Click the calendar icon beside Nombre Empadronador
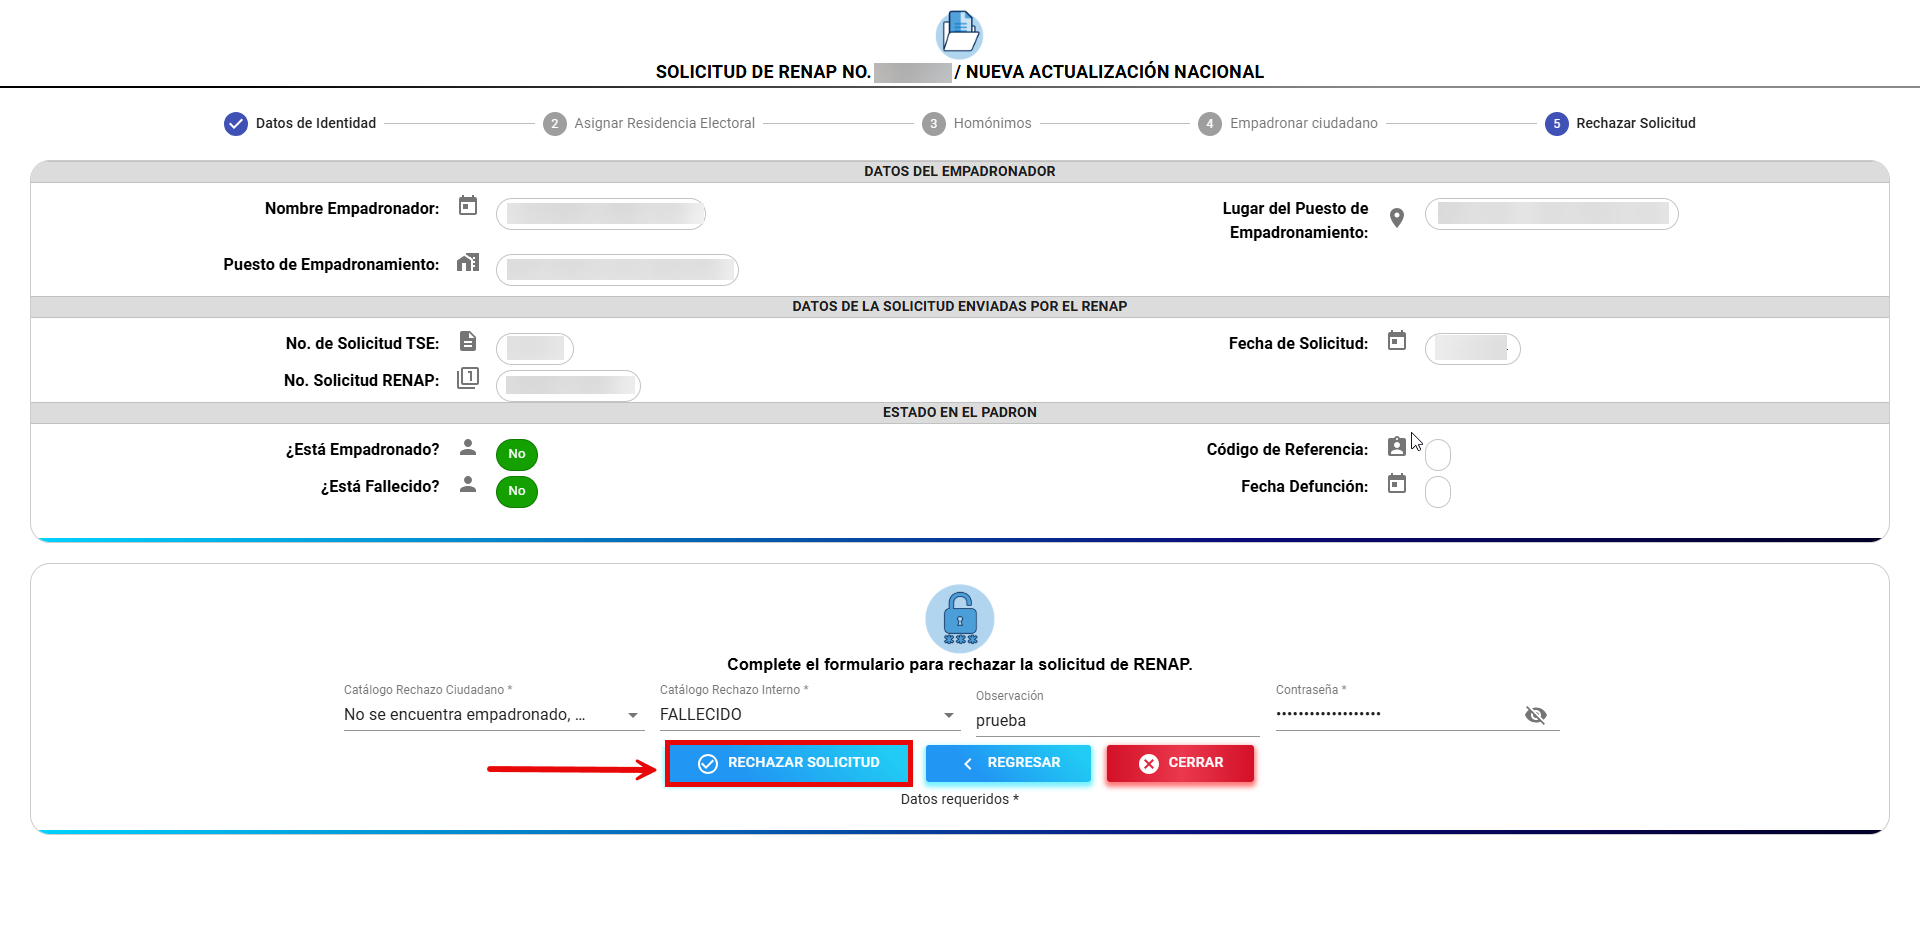Image resolution: width=1920 pixels, height=945 pixels. (467, 206)
